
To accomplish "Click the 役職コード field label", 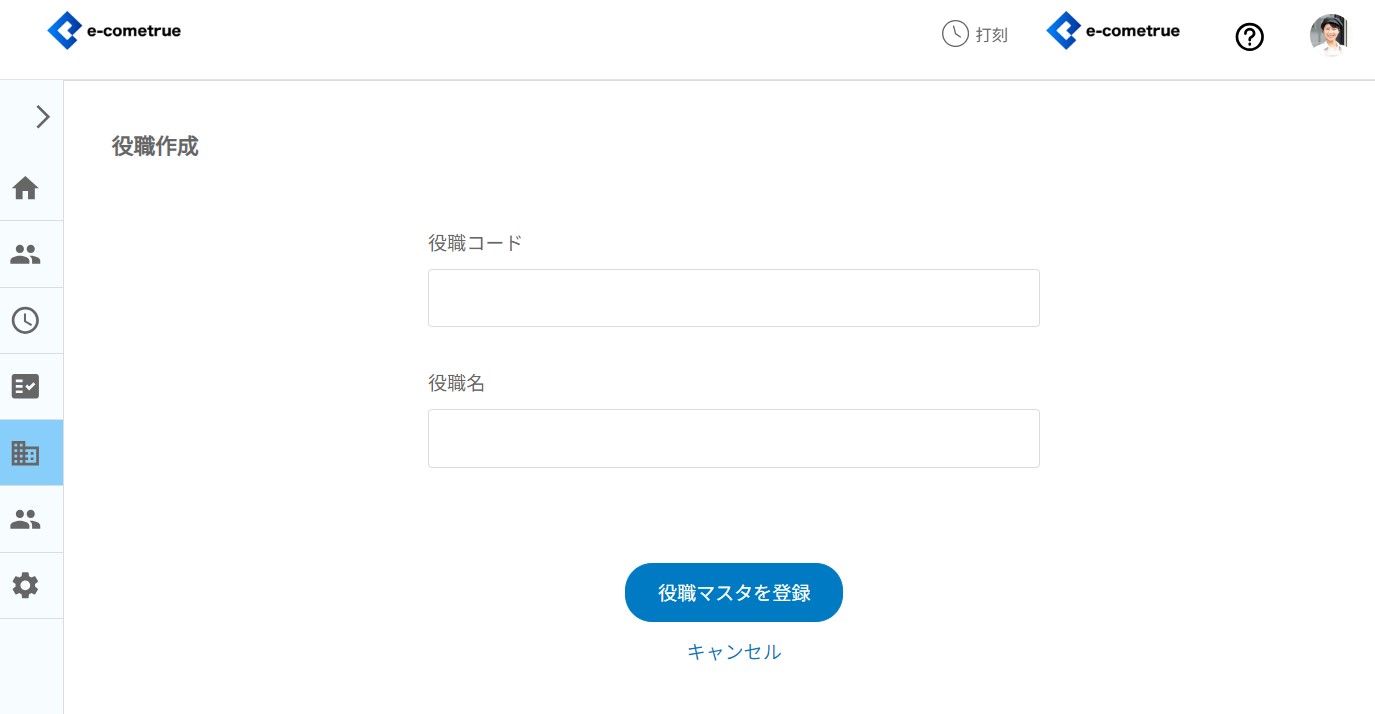I will click(x=475, y=243).
